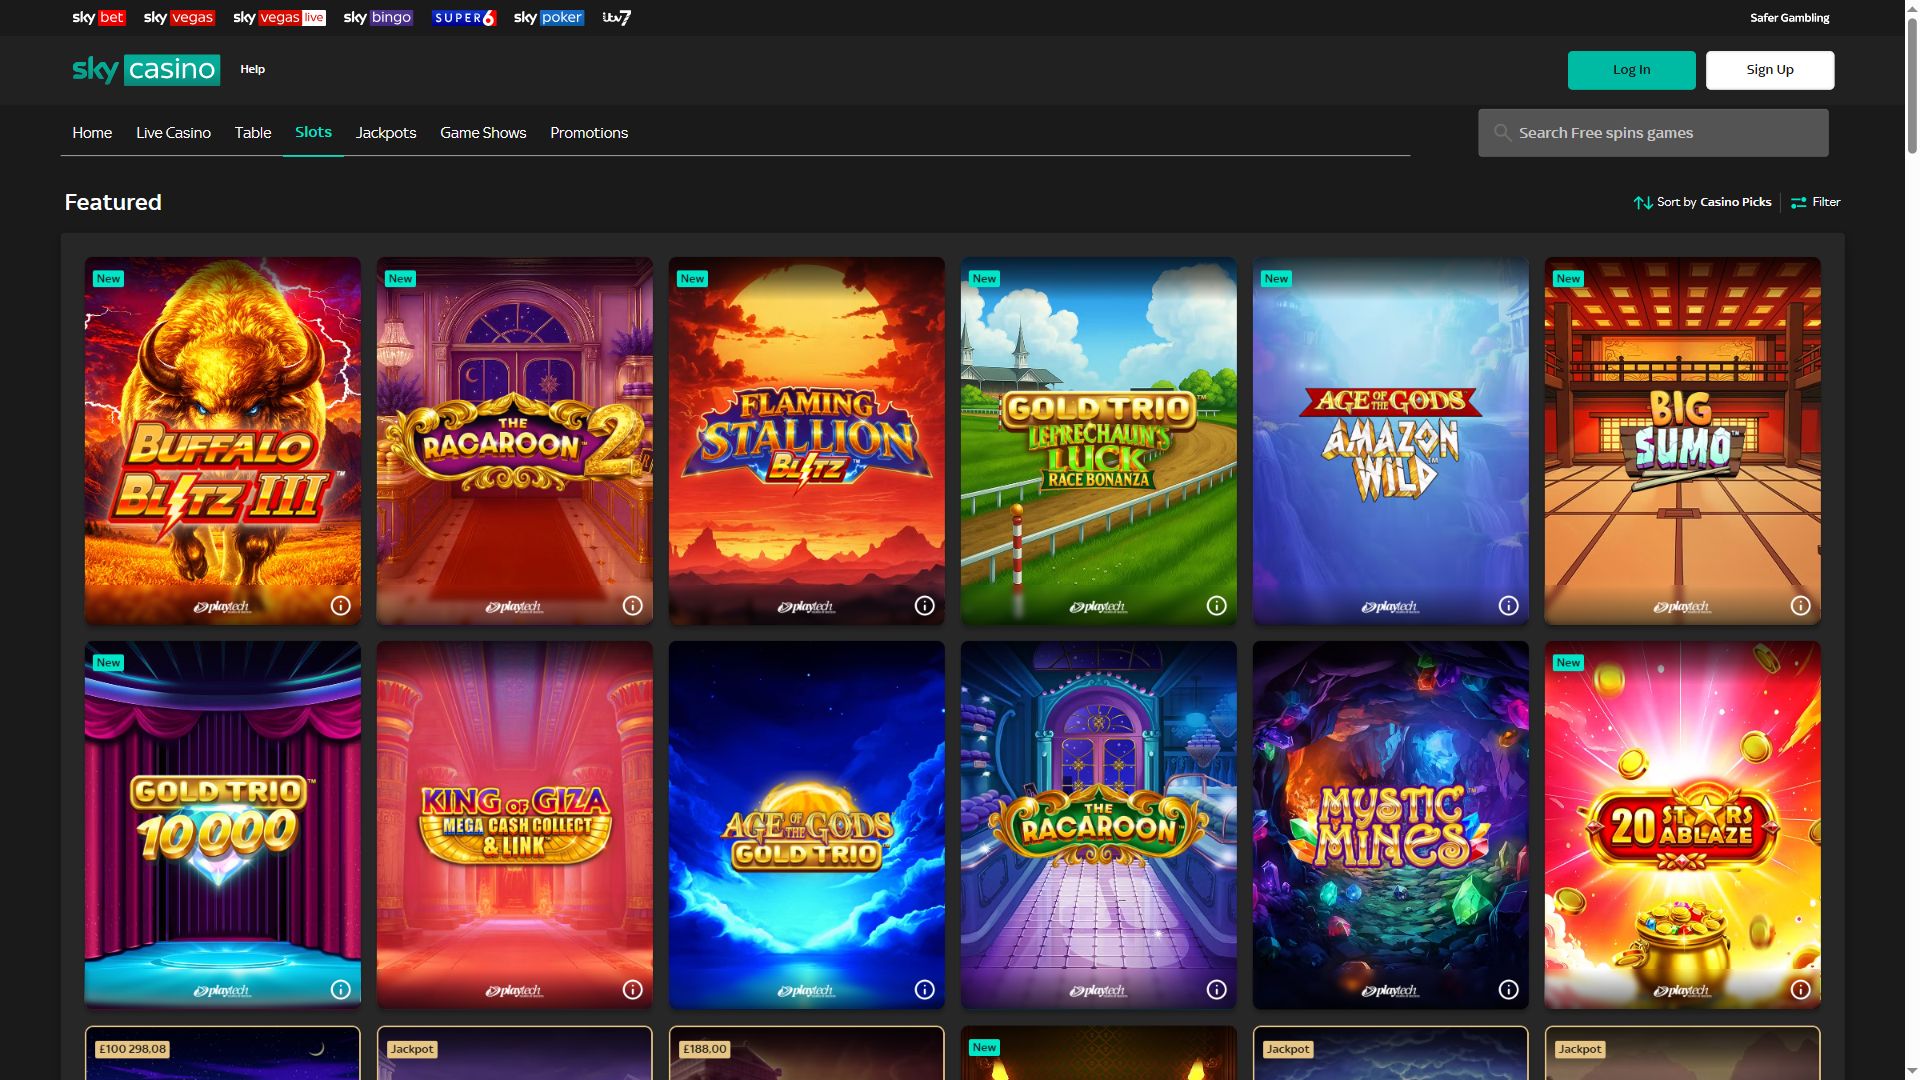Image resolution: width=1920 pixels, height=1080 pixels.
Task: Click info icon on The Racaroon purple card
Action: 1216,990
